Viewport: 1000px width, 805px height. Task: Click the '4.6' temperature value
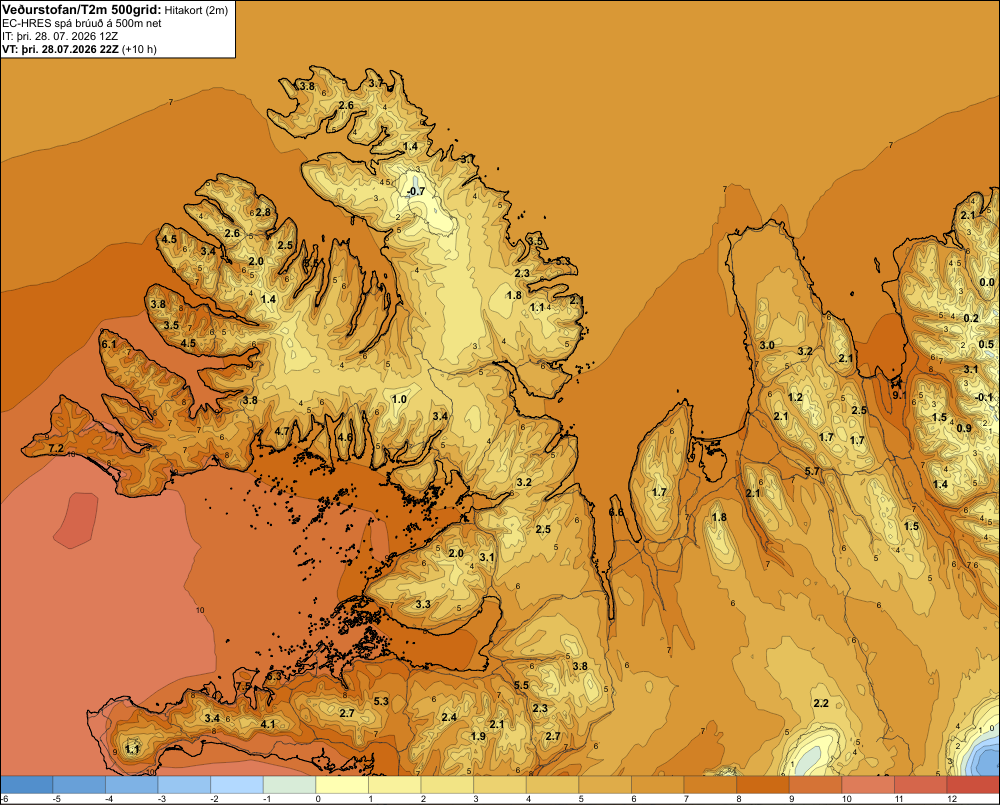pos(345,437)
